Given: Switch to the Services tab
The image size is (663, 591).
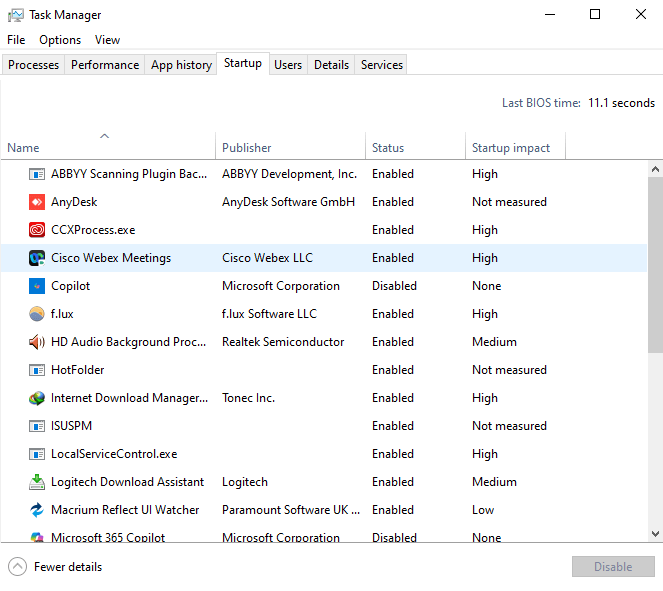Looking at the screenshot, I should (x=382, y=65).
